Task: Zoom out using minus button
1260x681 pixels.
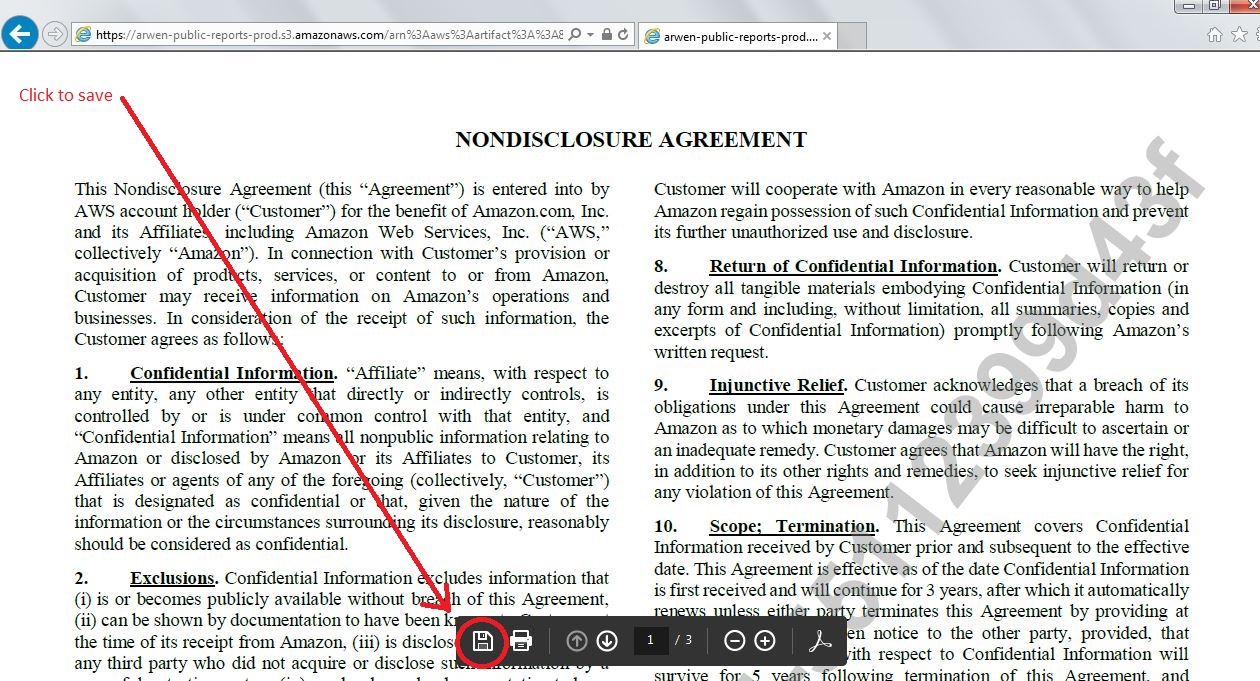Action: (x=735, y=641)
